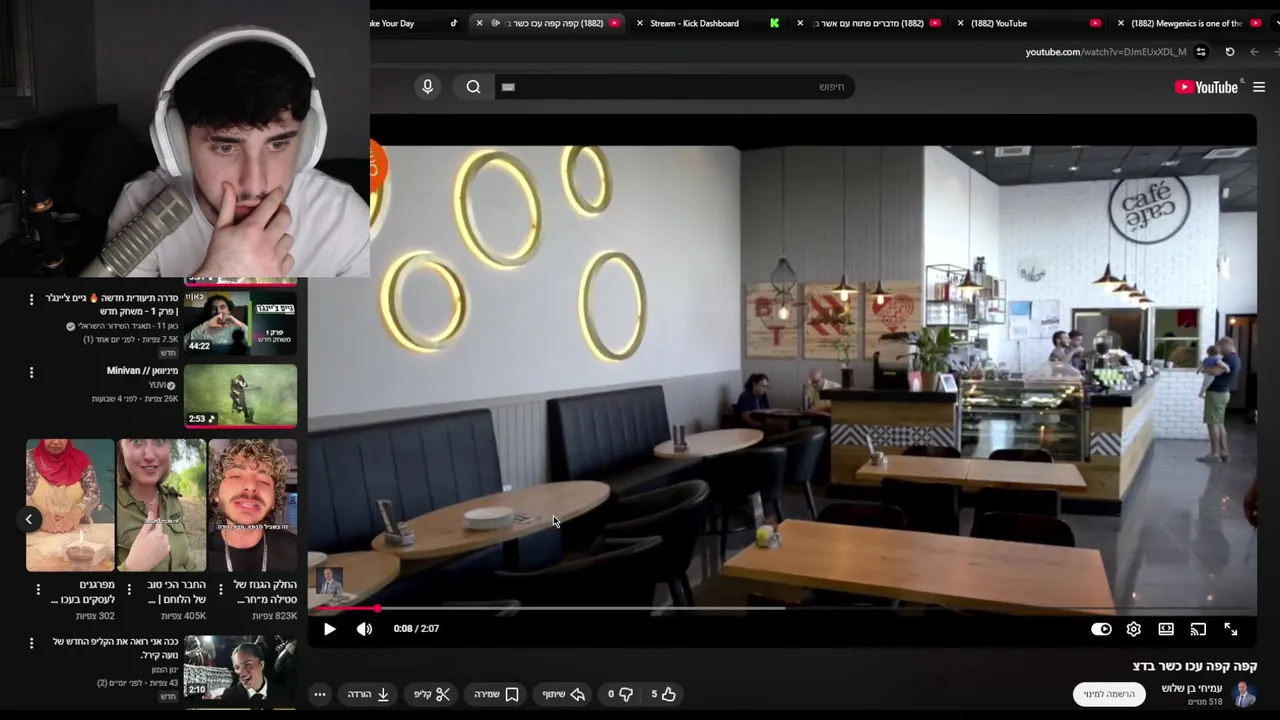Dislike the video with thumbs down
Screen dimensions: 1280x720
click(x=620, y=694)
